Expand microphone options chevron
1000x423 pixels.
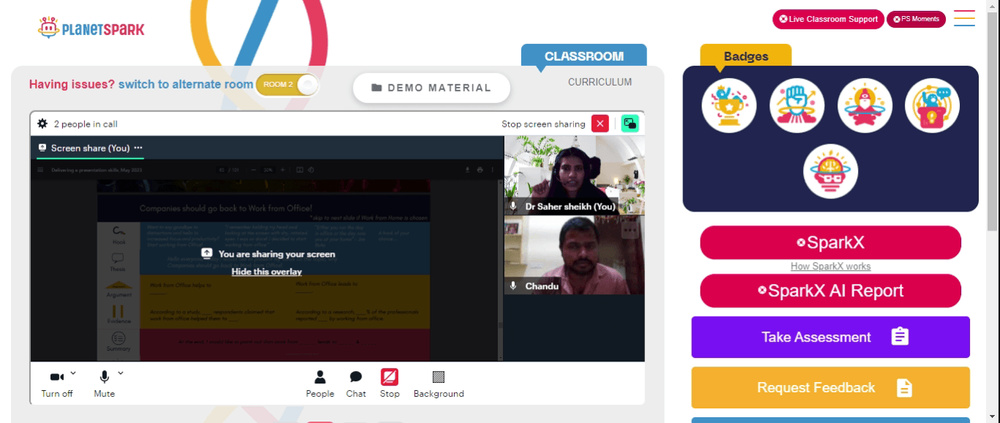(x=121, y=373)
